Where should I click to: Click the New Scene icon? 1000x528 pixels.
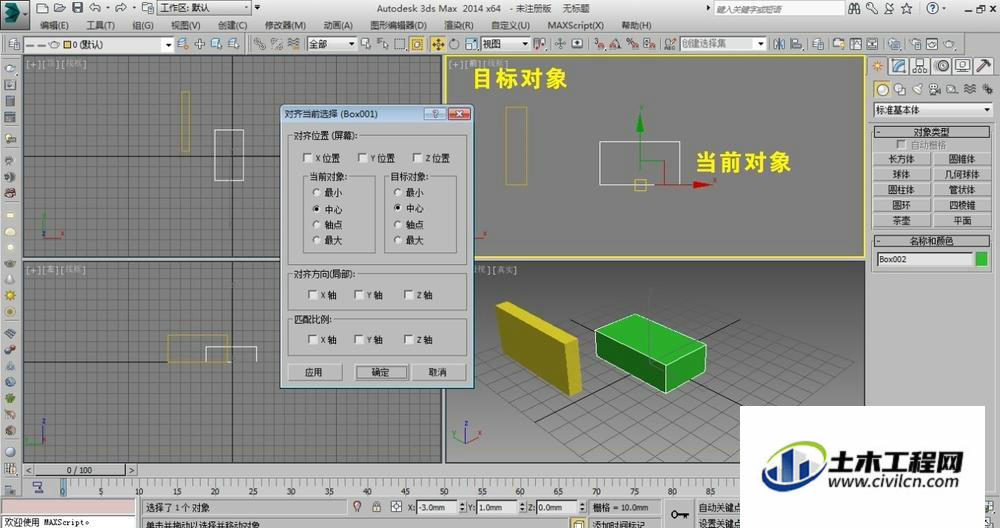43,8
